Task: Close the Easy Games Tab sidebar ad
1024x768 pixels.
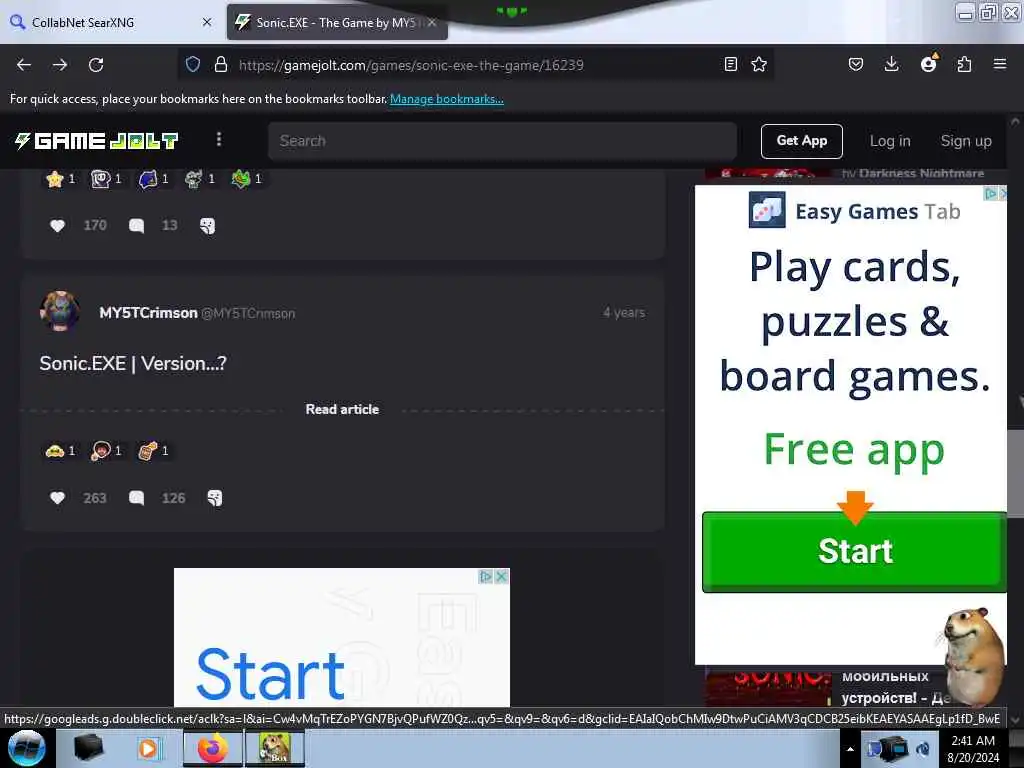Action: click(1002, 193)
